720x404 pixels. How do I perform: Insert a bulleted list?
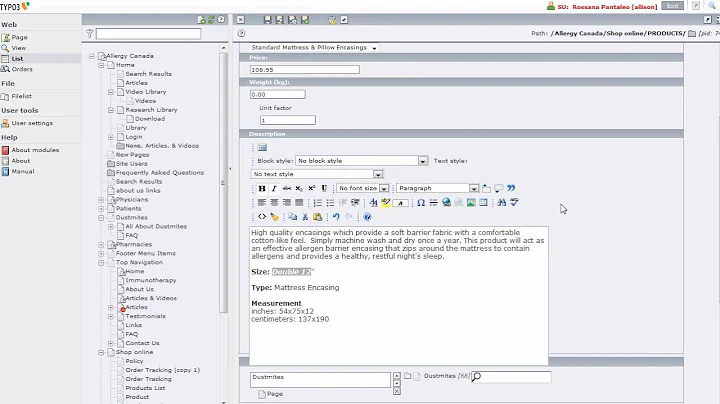(x=330, y=202)
